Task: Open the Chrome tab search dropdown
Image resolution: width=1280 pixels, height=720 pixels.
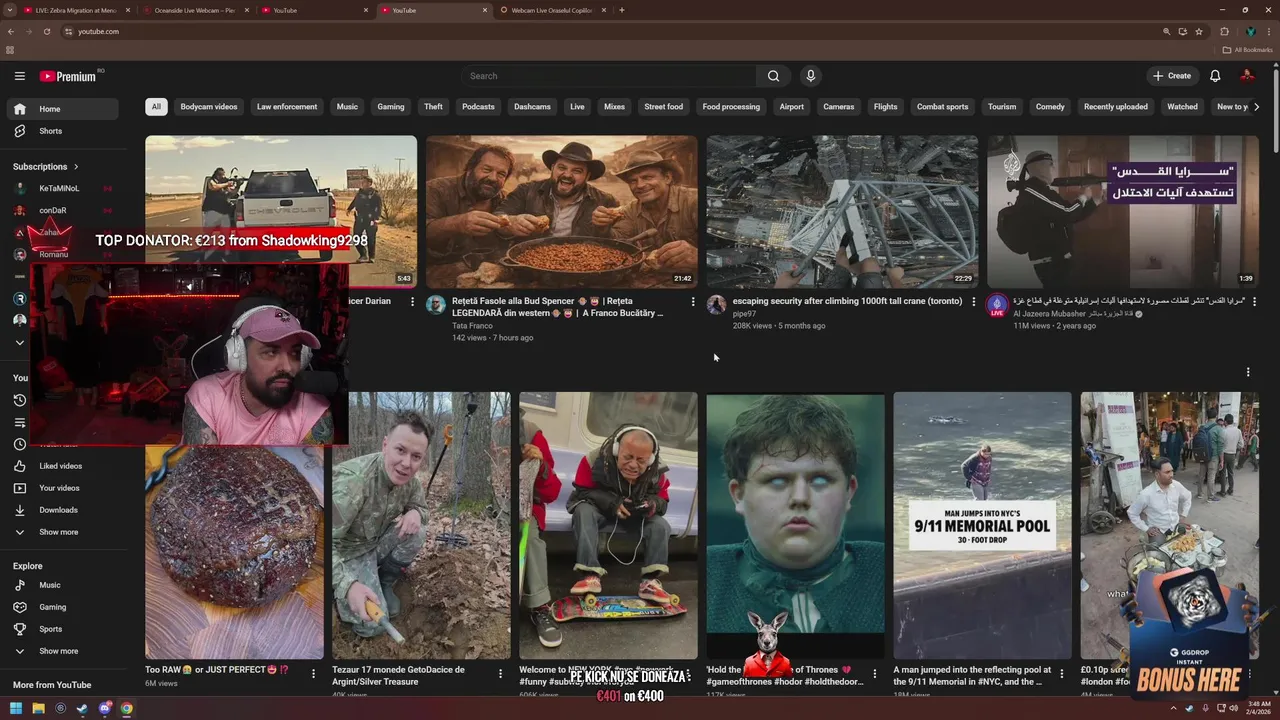Action: click(x=12, y=10)
